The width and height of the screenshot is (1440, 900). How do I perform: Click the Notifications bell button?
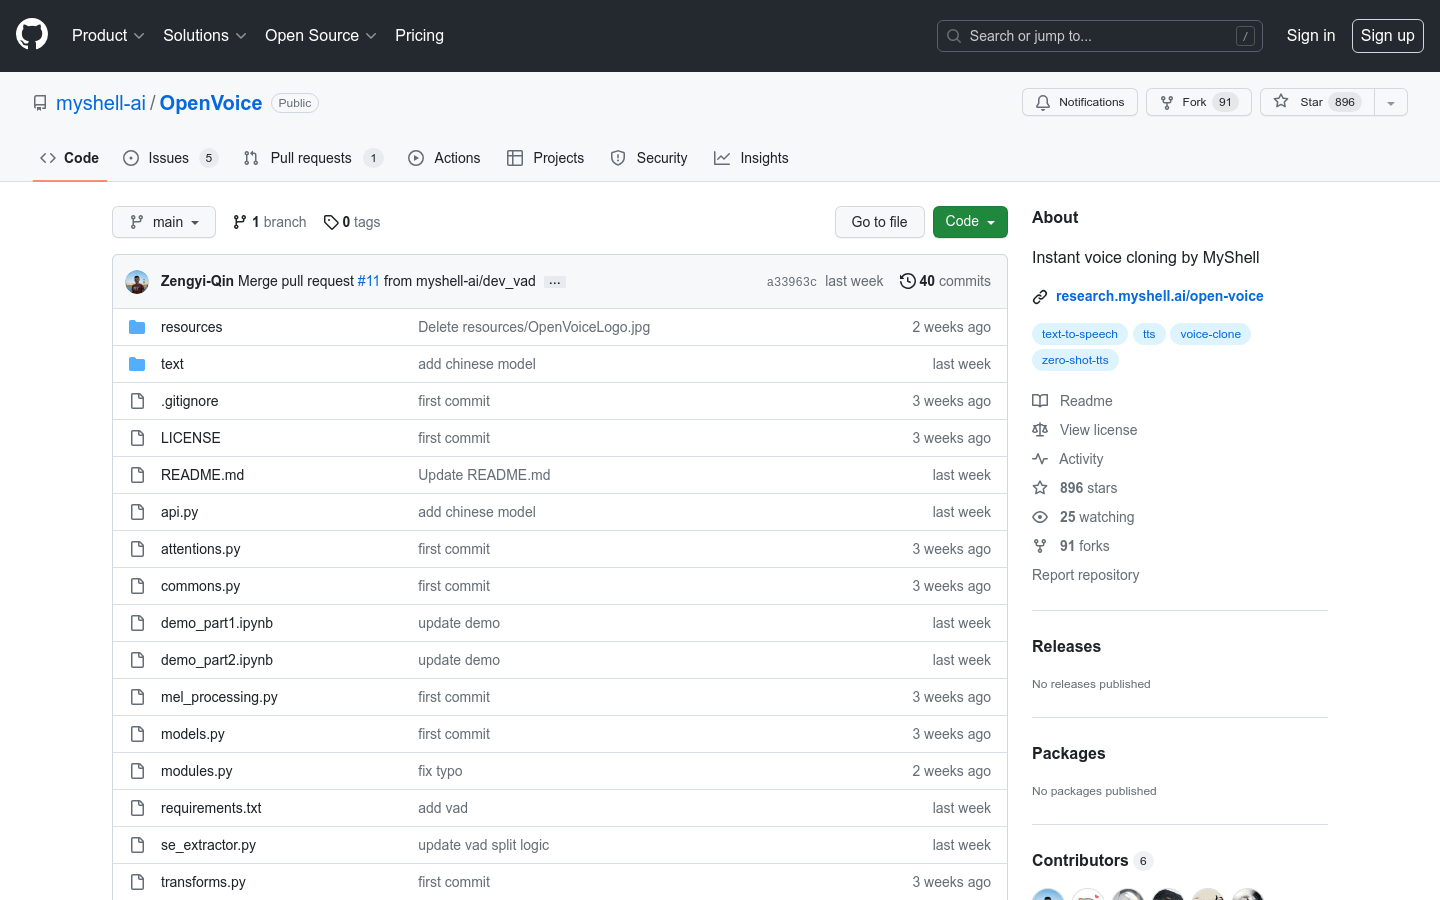pos(1080,102)
